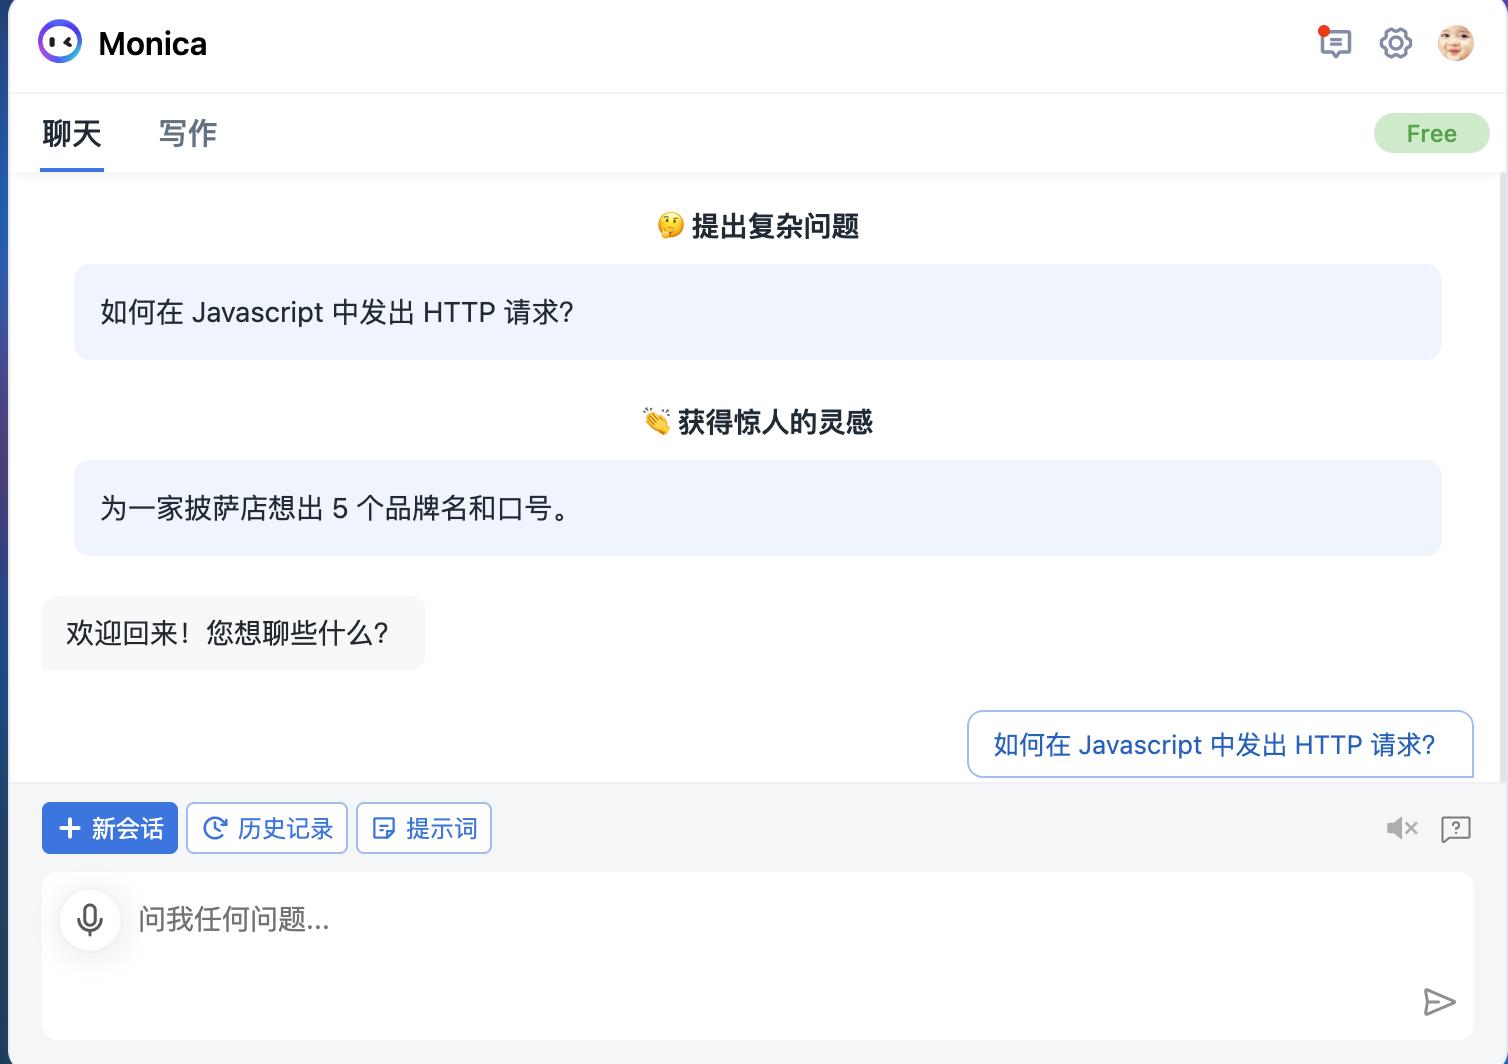1508x1064 pixels.
Task: Activate the microphone voice input
Action: tap(90, 919)
